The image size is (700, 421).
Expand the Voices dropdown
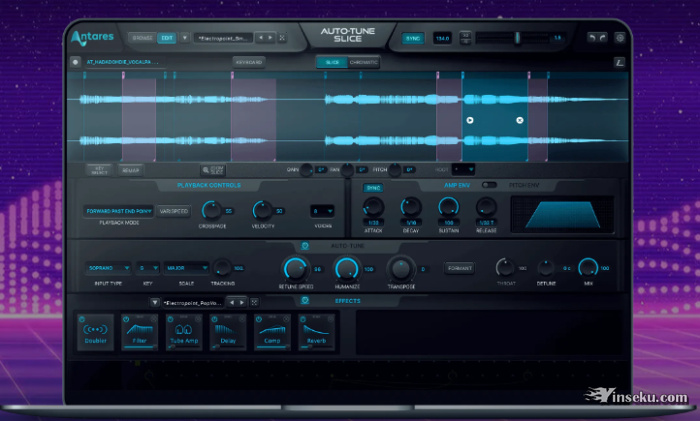click(x=321, y=211)
